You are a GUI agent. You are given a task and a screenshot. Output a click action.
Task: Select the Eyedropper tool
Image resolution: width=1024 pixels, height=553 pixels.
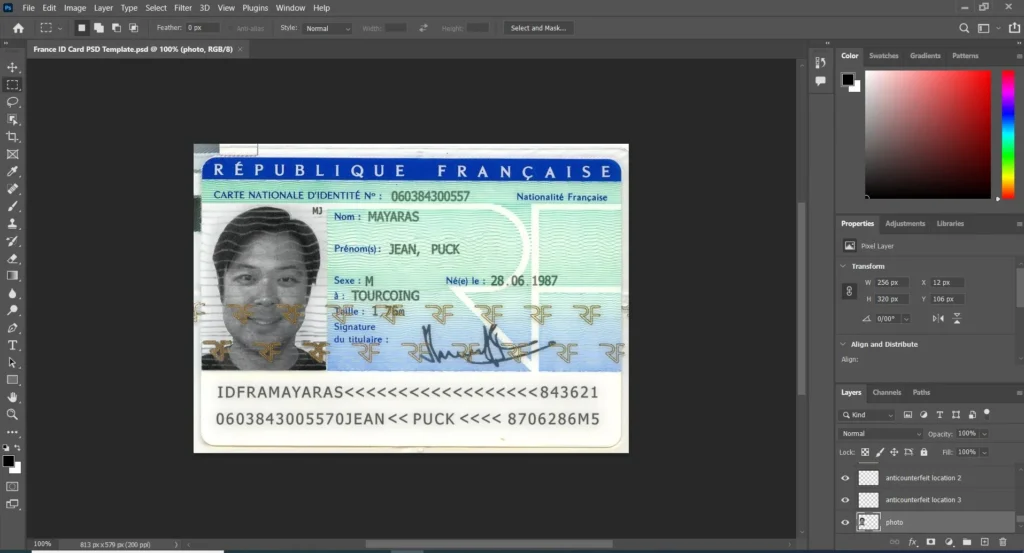[x=12, y=172]
